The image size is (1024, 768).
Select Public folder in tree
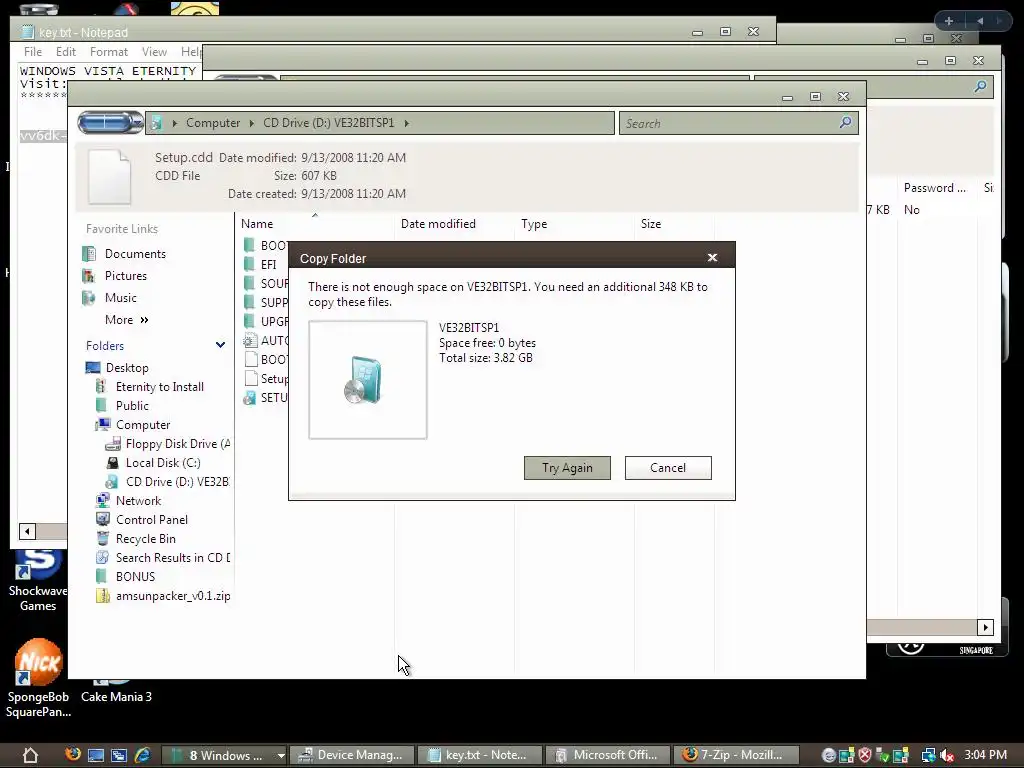click(132, 406)
